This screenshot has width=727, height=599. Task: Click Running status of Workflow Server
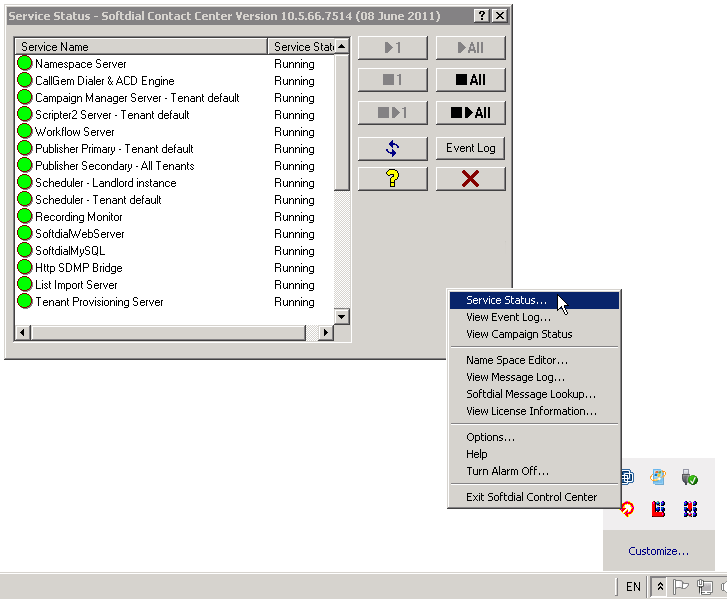coord(294,132)
